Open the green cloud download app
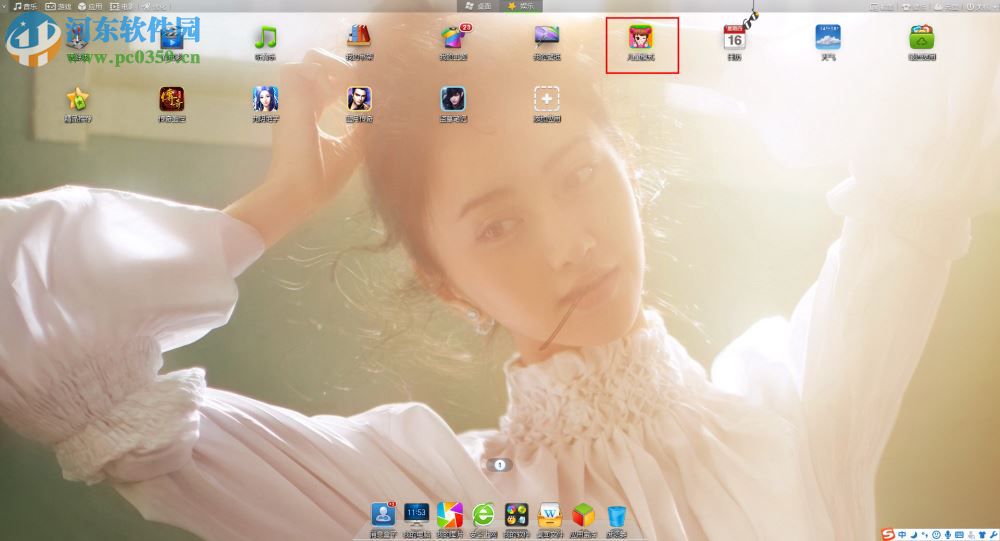 922,38
